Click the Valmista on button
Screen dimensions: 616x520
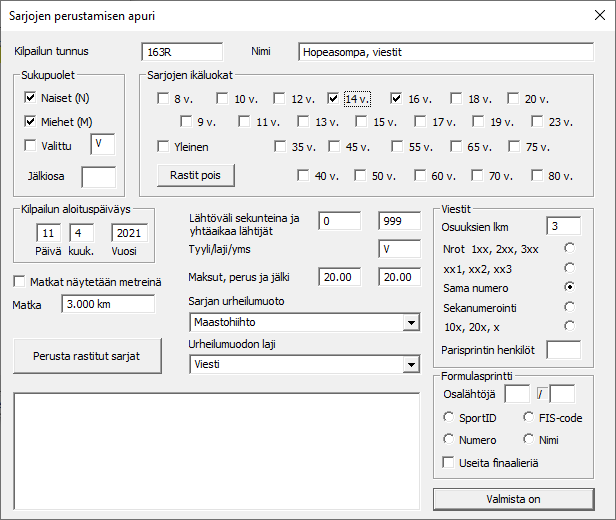click(514, 499)
